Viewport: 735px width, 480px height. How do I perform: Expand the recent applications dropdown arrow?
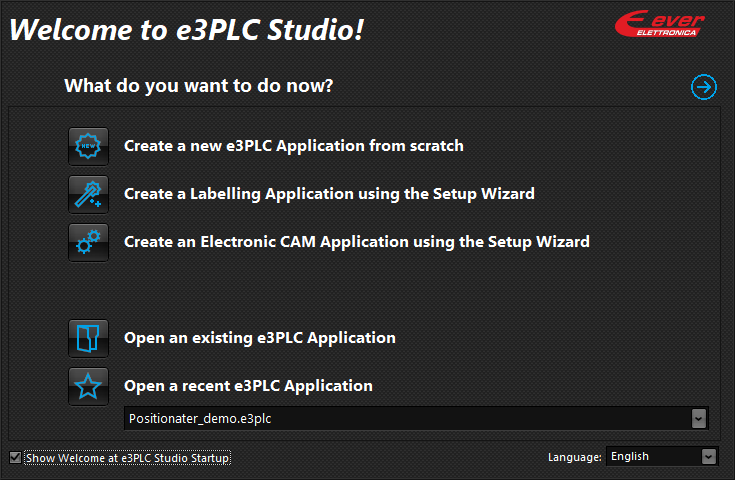click(698, 419)
